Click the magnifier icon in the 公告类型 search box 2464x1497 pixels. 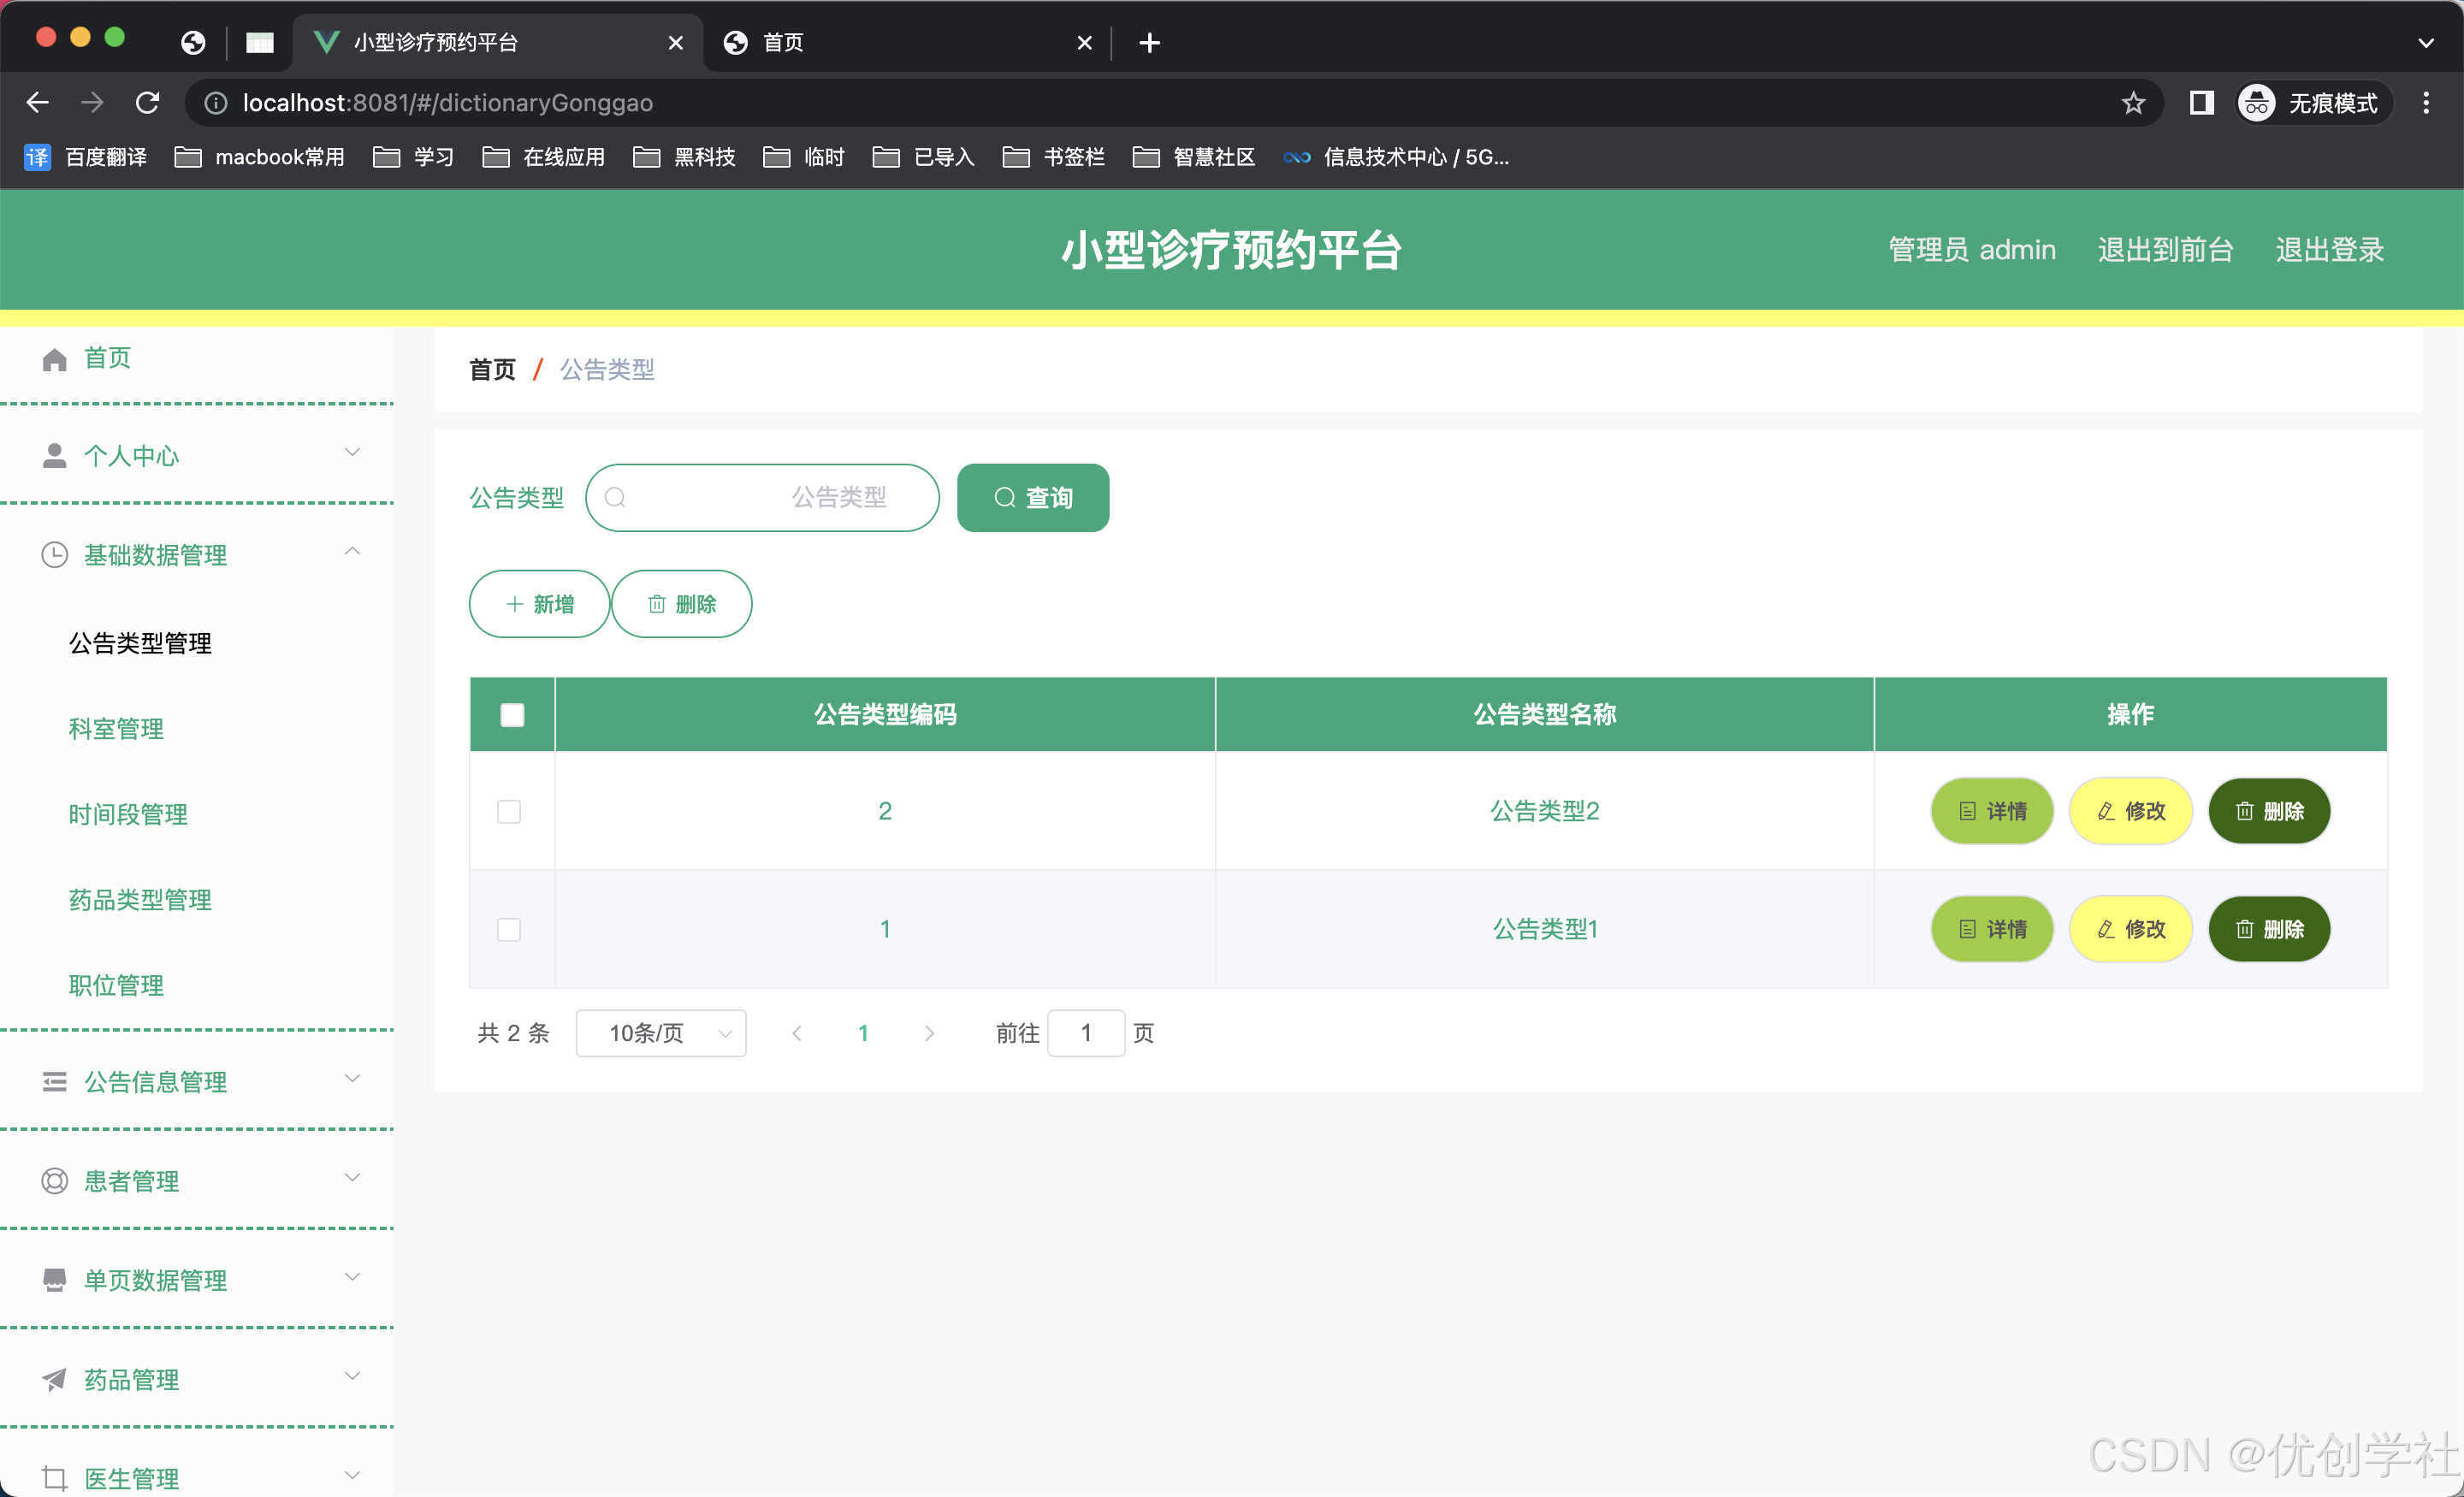pos(616,498)
